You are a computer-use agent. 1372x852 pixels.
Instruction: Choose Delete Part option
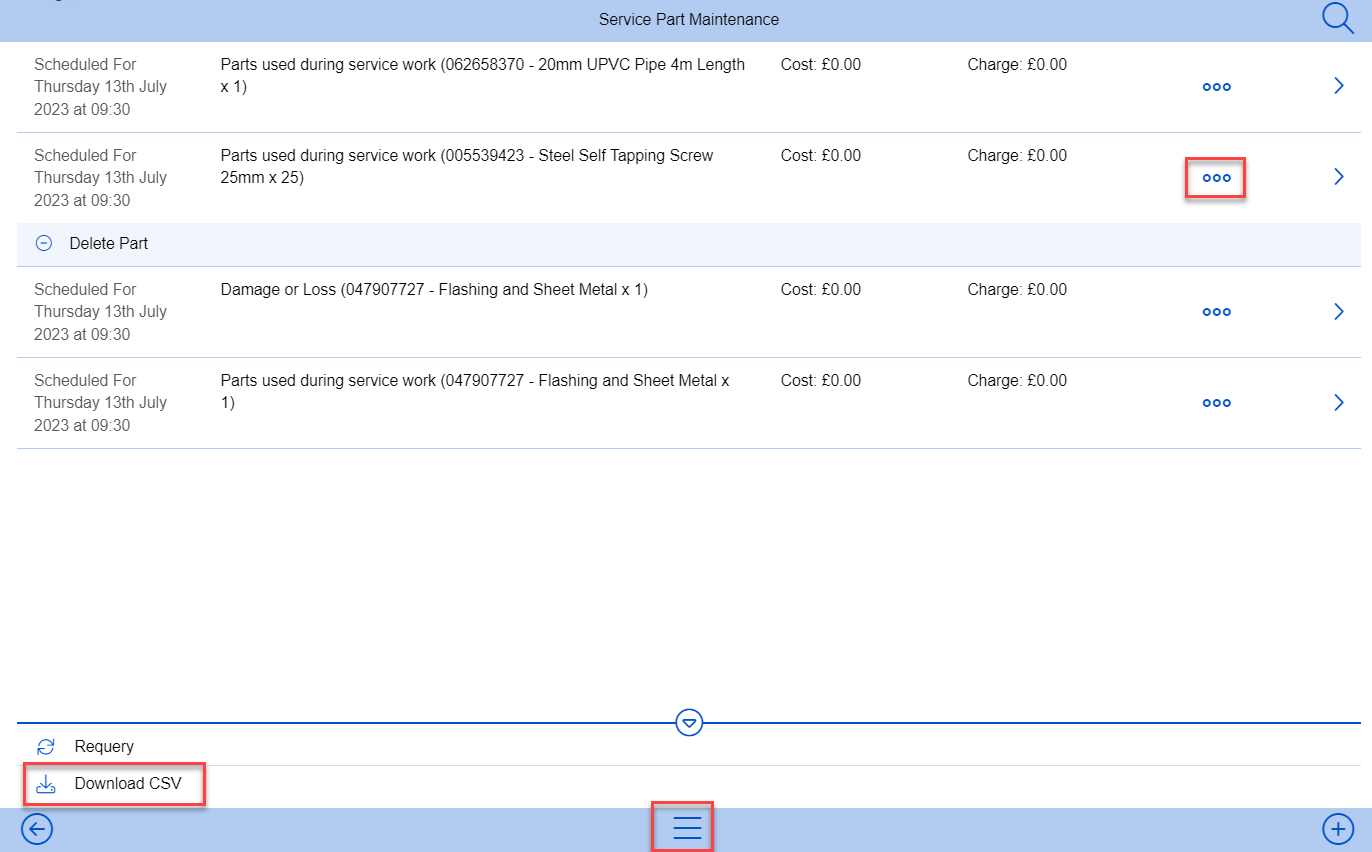tap(689, 244)
